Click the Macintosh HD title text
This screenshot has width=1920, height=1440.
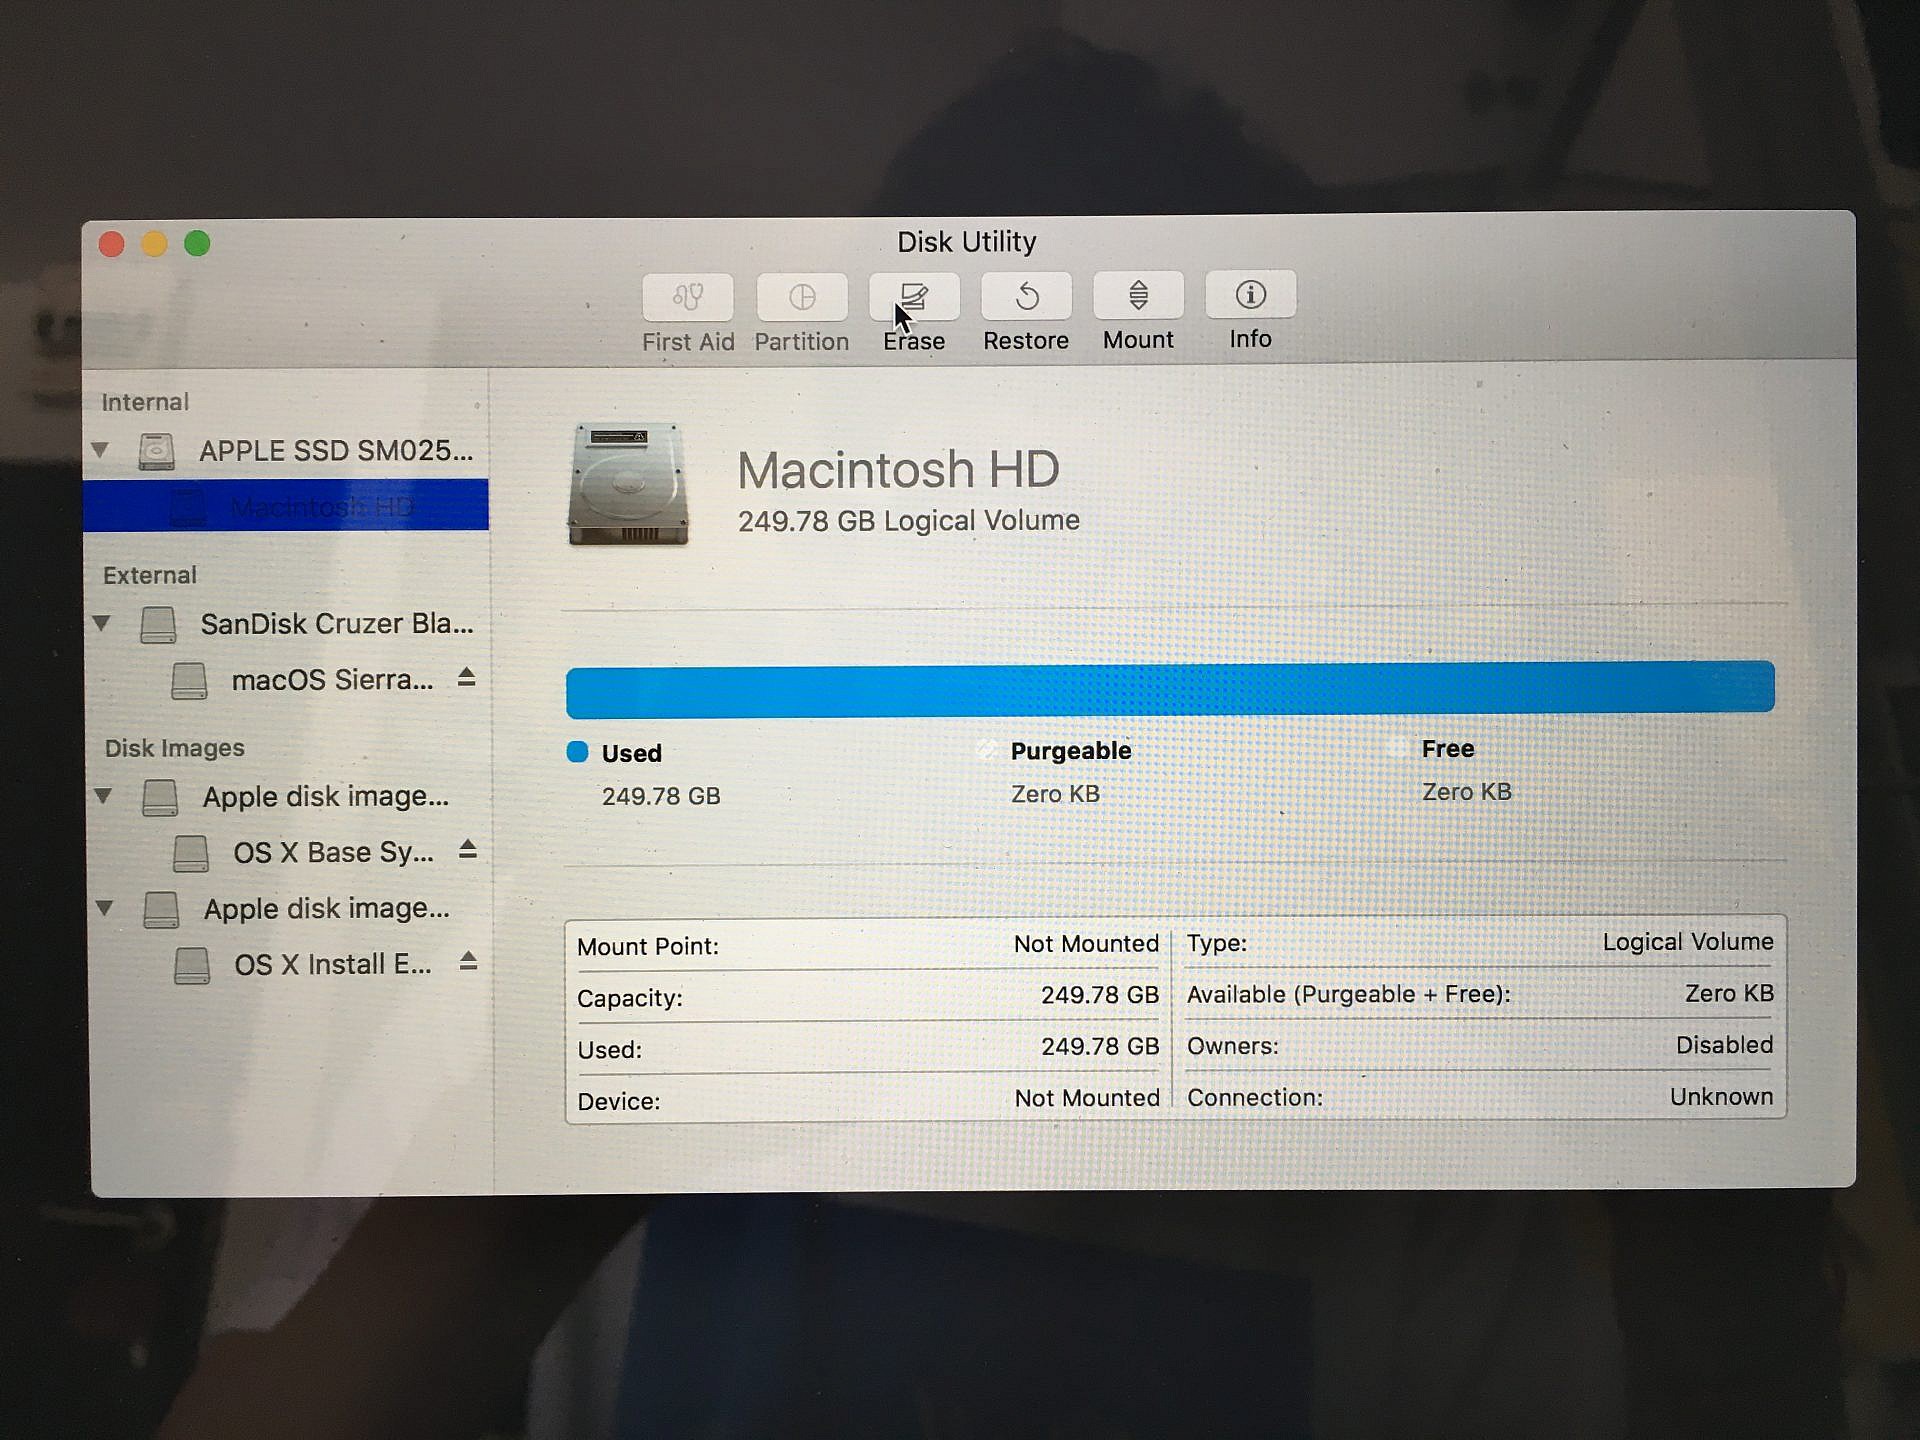coord(898,470)
